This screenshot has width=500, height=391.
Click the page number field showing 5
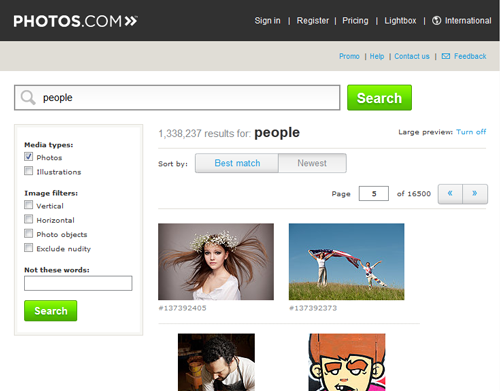click(x=374, y=193)
